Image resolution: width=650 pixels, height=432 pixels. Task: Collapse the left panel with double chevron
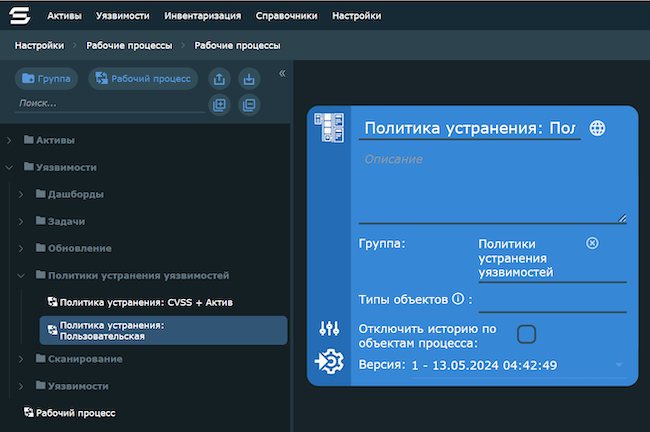(x=282, y=73)
